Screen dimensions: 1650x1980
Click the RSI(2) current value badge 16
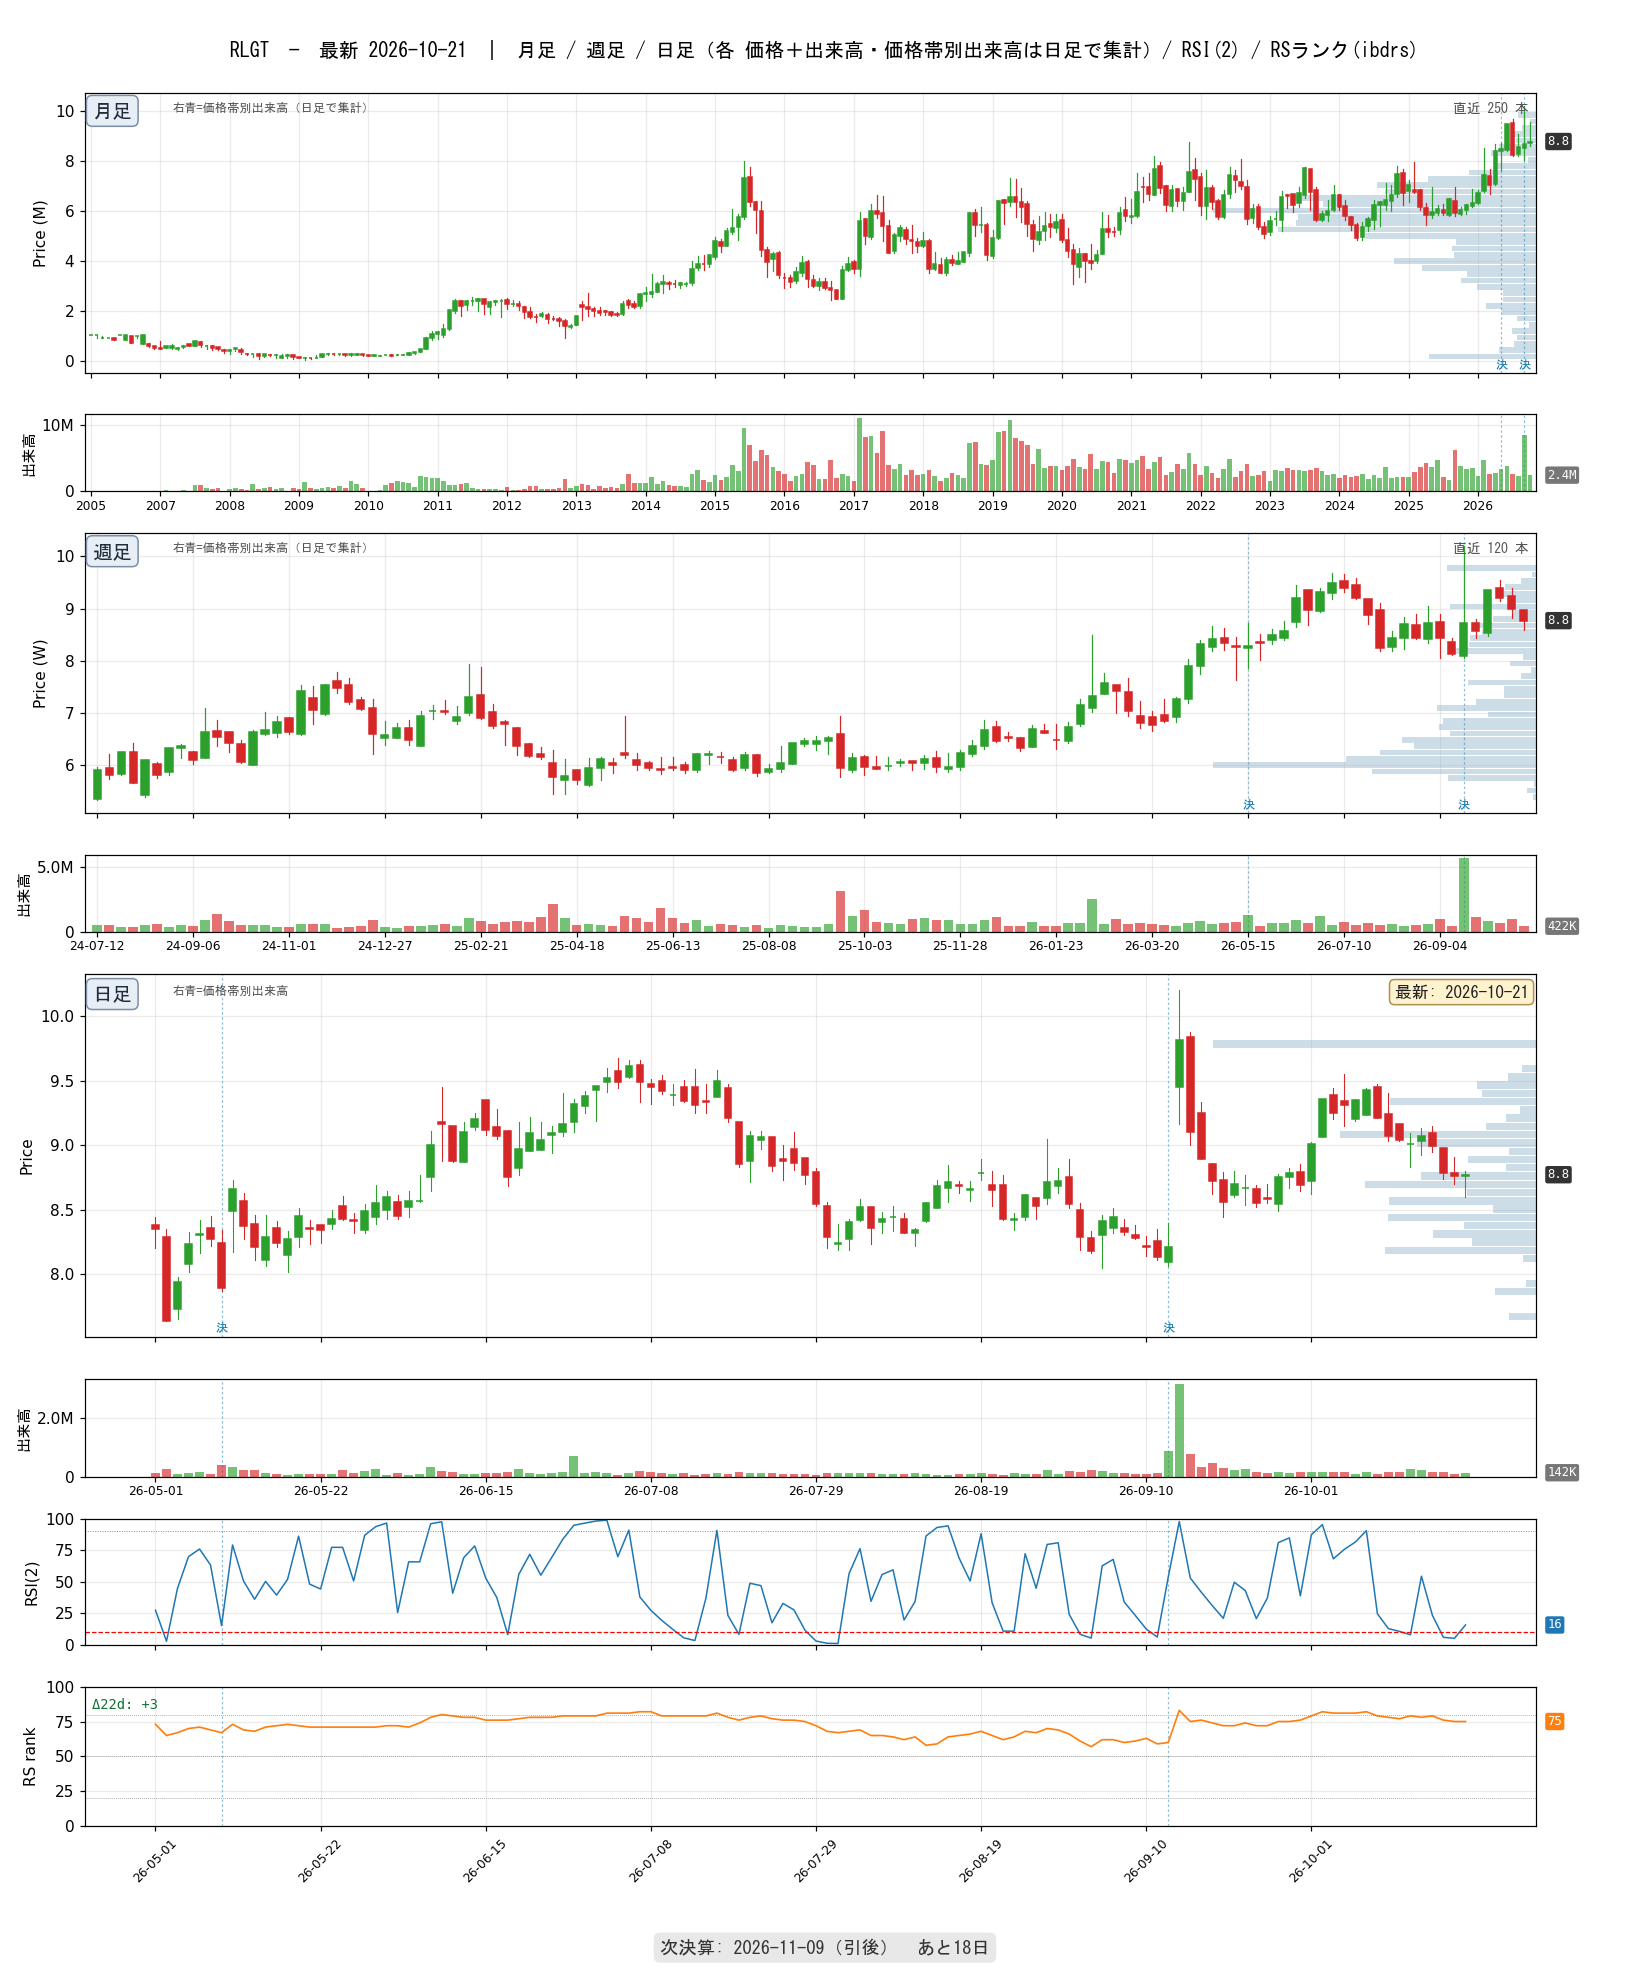[1555, 1624]
